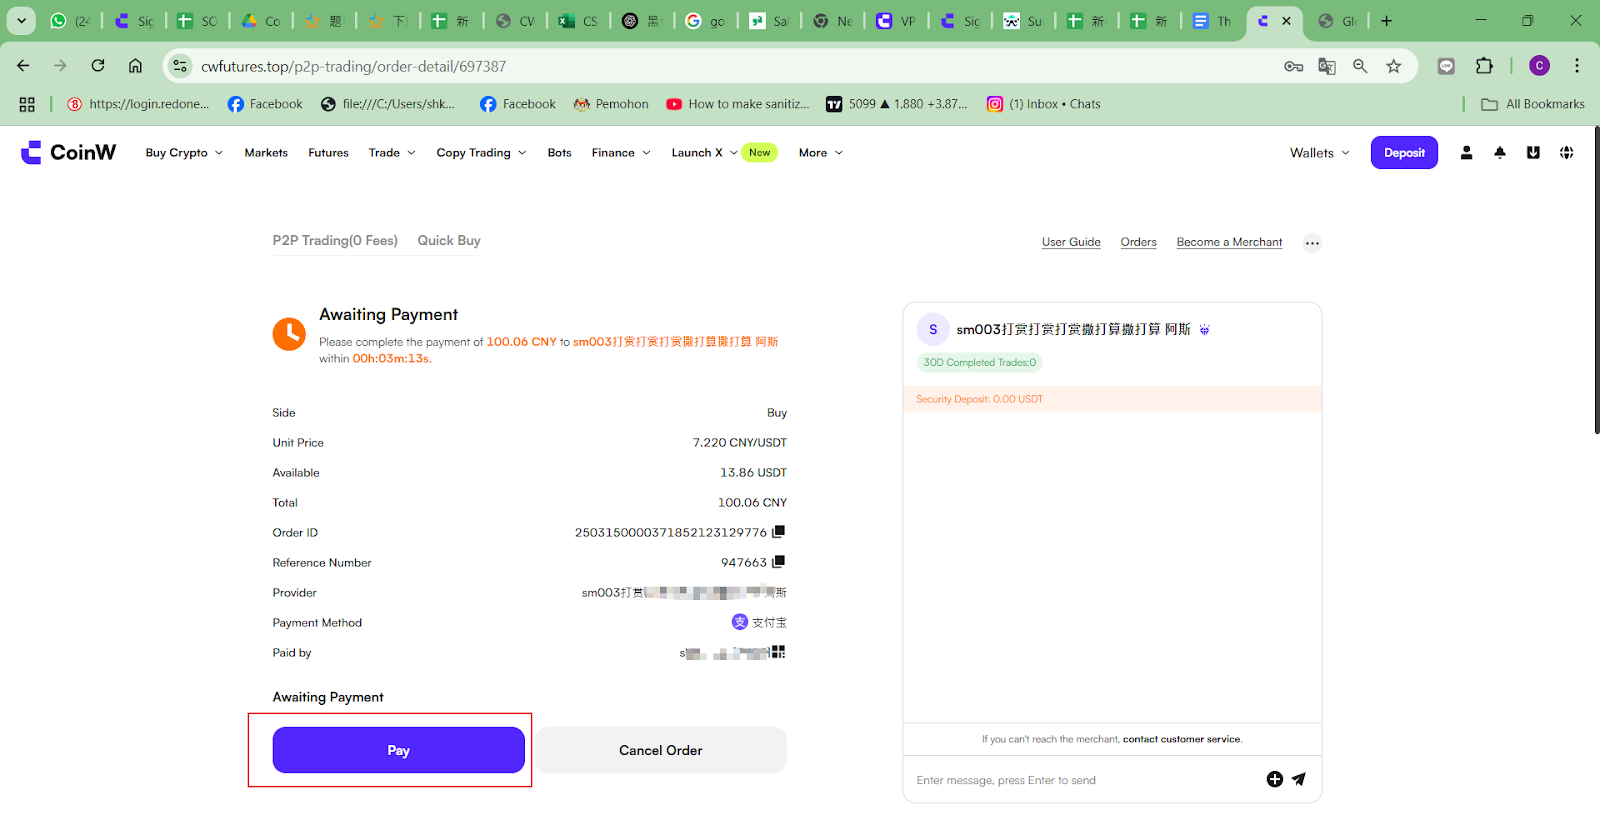1600x830 pixels.
Task: Click the chat message input field
Action: tap(1085, 780)
